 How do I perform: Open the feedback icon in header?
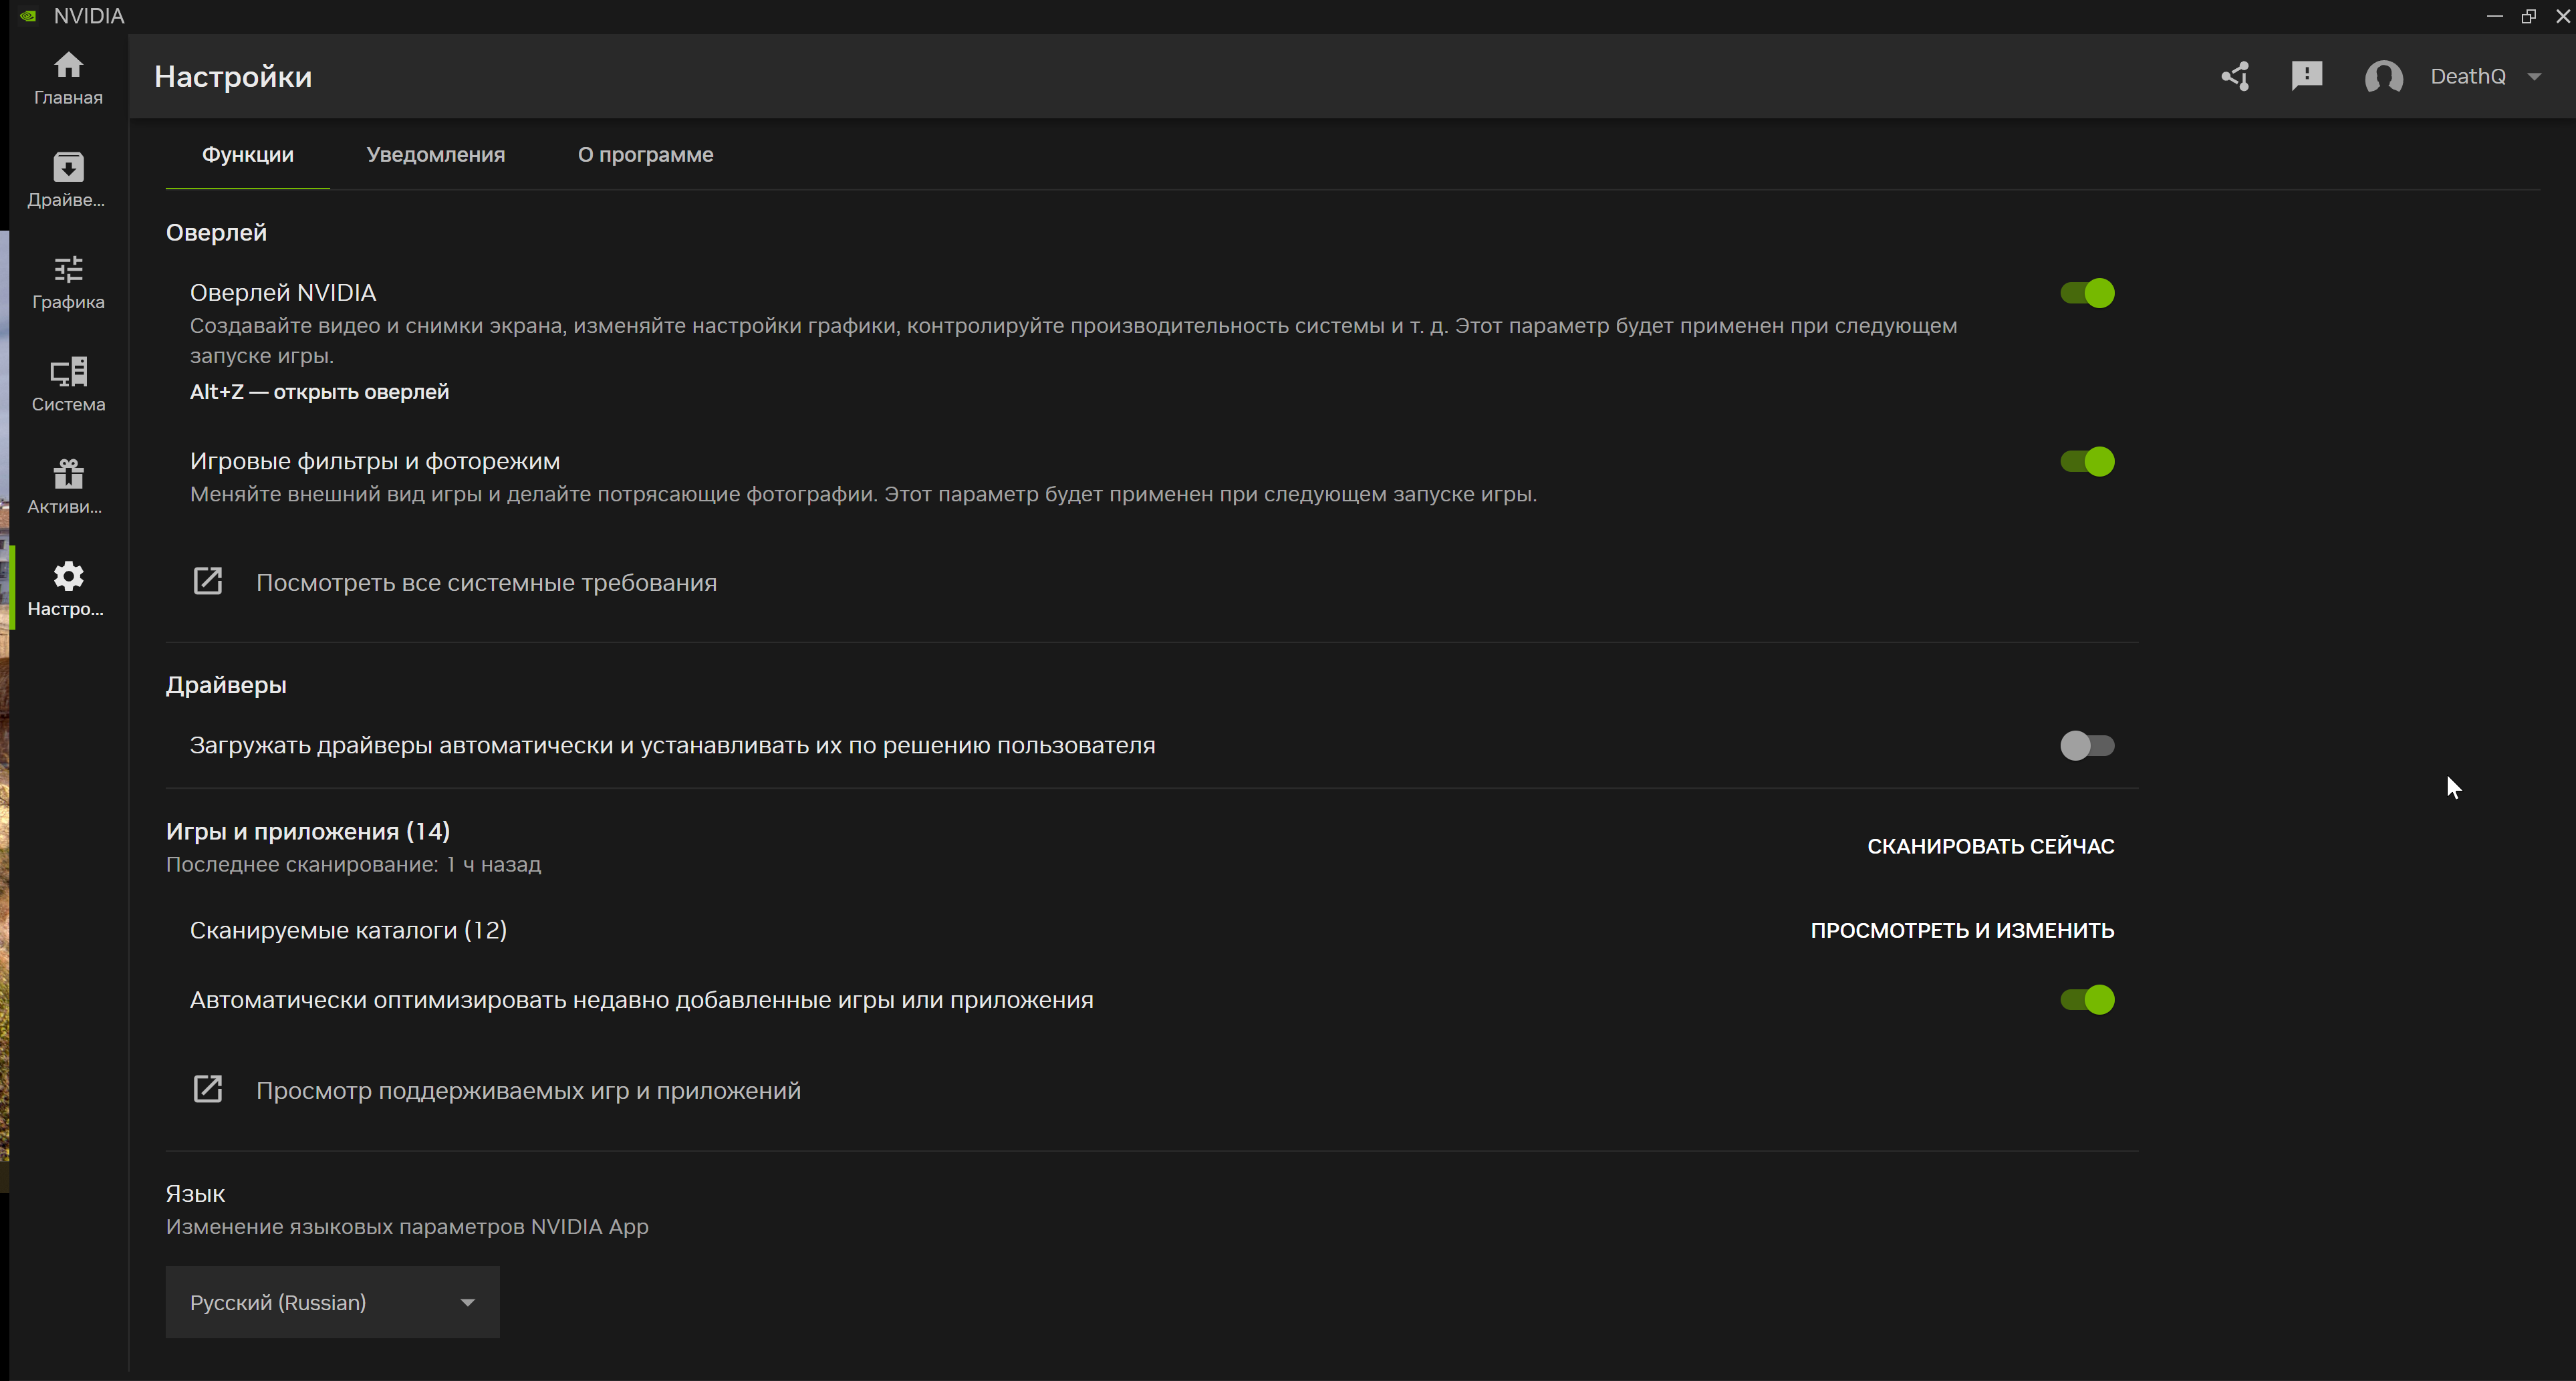2306,77
